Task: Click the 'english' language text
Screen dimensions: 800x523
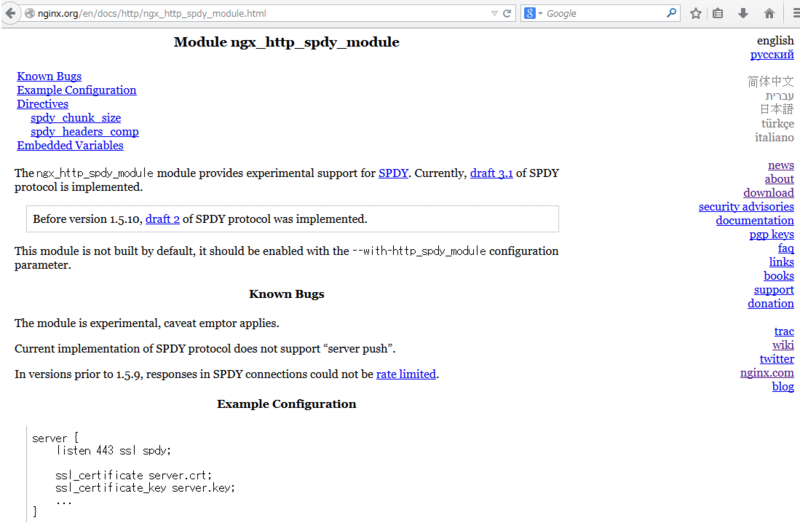Action: (x=775, y=40)
